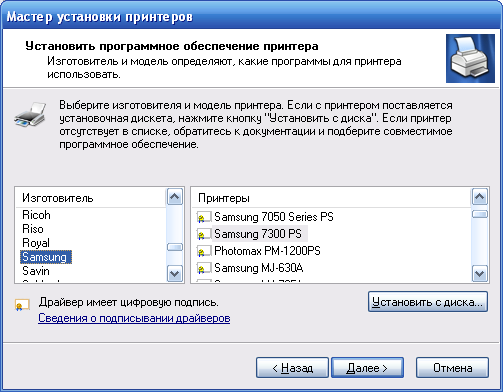Click the Мастер установки принтеров title bar

[x=251, y=16]
